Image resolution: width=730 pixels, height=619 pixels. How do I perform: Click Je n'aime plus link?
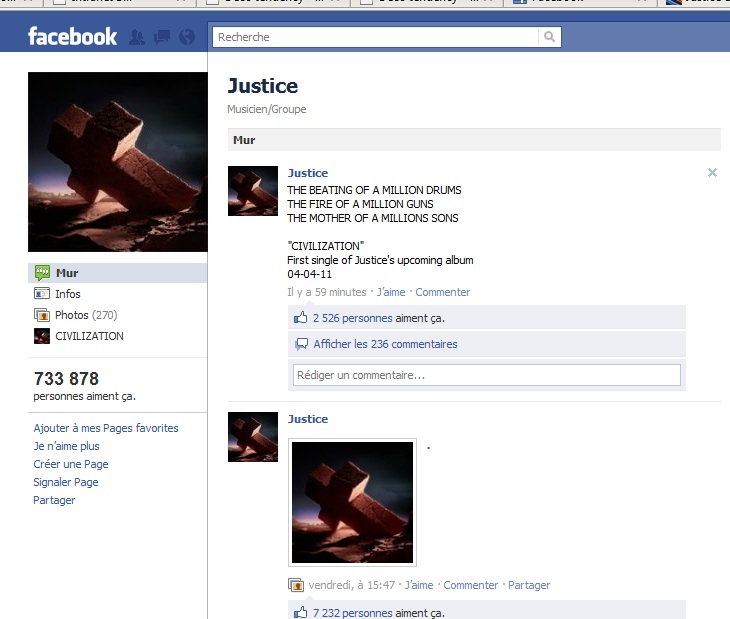pyautogui.click(x=66, y=446)
